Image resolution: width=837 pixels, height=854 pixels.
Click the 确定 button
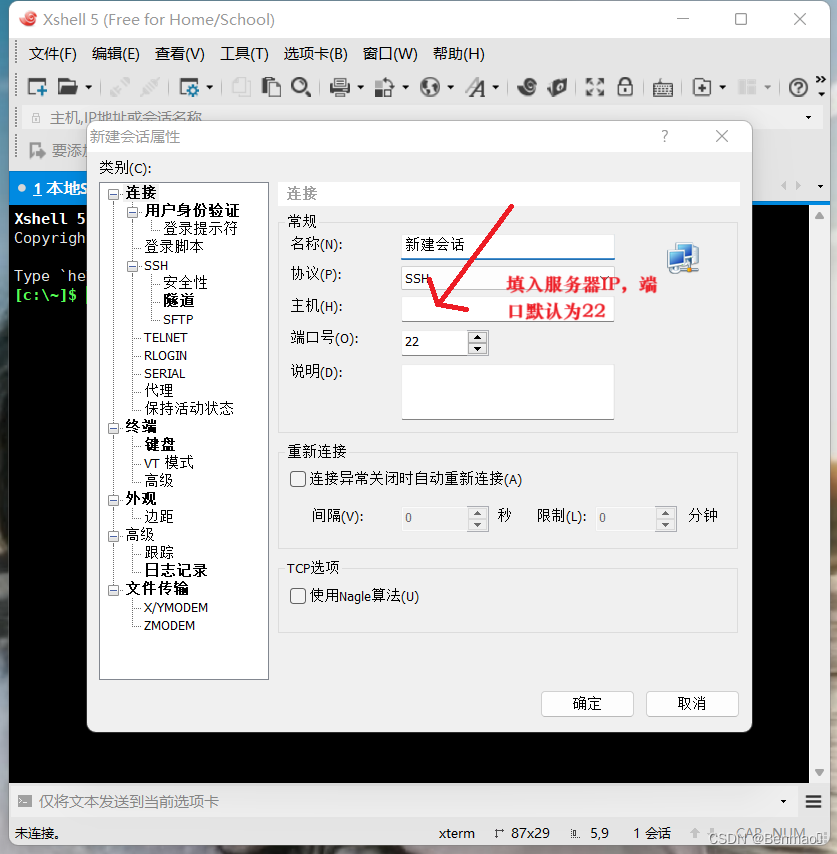click(587, 704)
